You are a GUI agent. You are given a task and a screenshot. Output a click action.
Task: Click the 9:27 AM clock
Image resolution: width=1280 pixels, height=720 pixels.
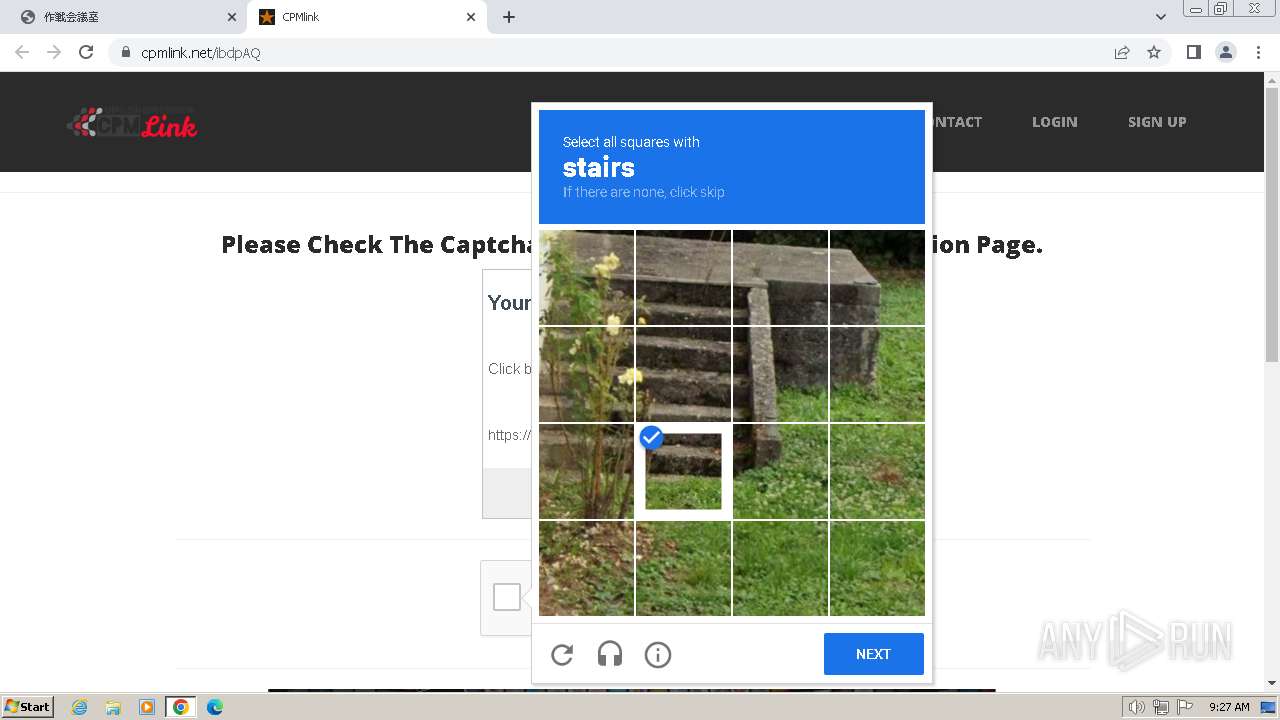(x=1229, y=707)
